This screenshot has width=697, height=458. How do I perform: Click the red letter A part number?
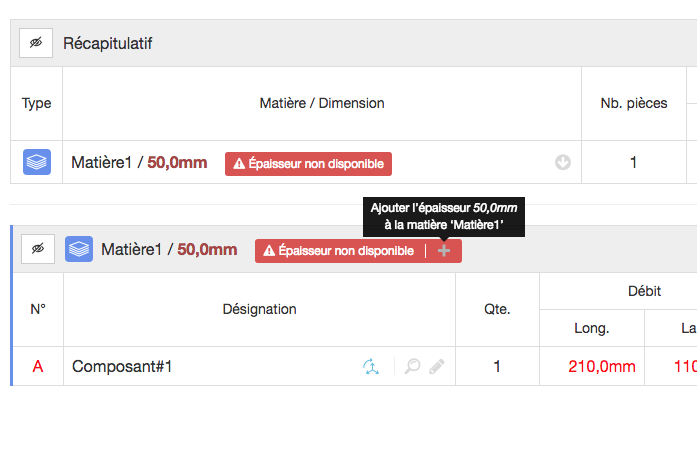tap(38, 366)
